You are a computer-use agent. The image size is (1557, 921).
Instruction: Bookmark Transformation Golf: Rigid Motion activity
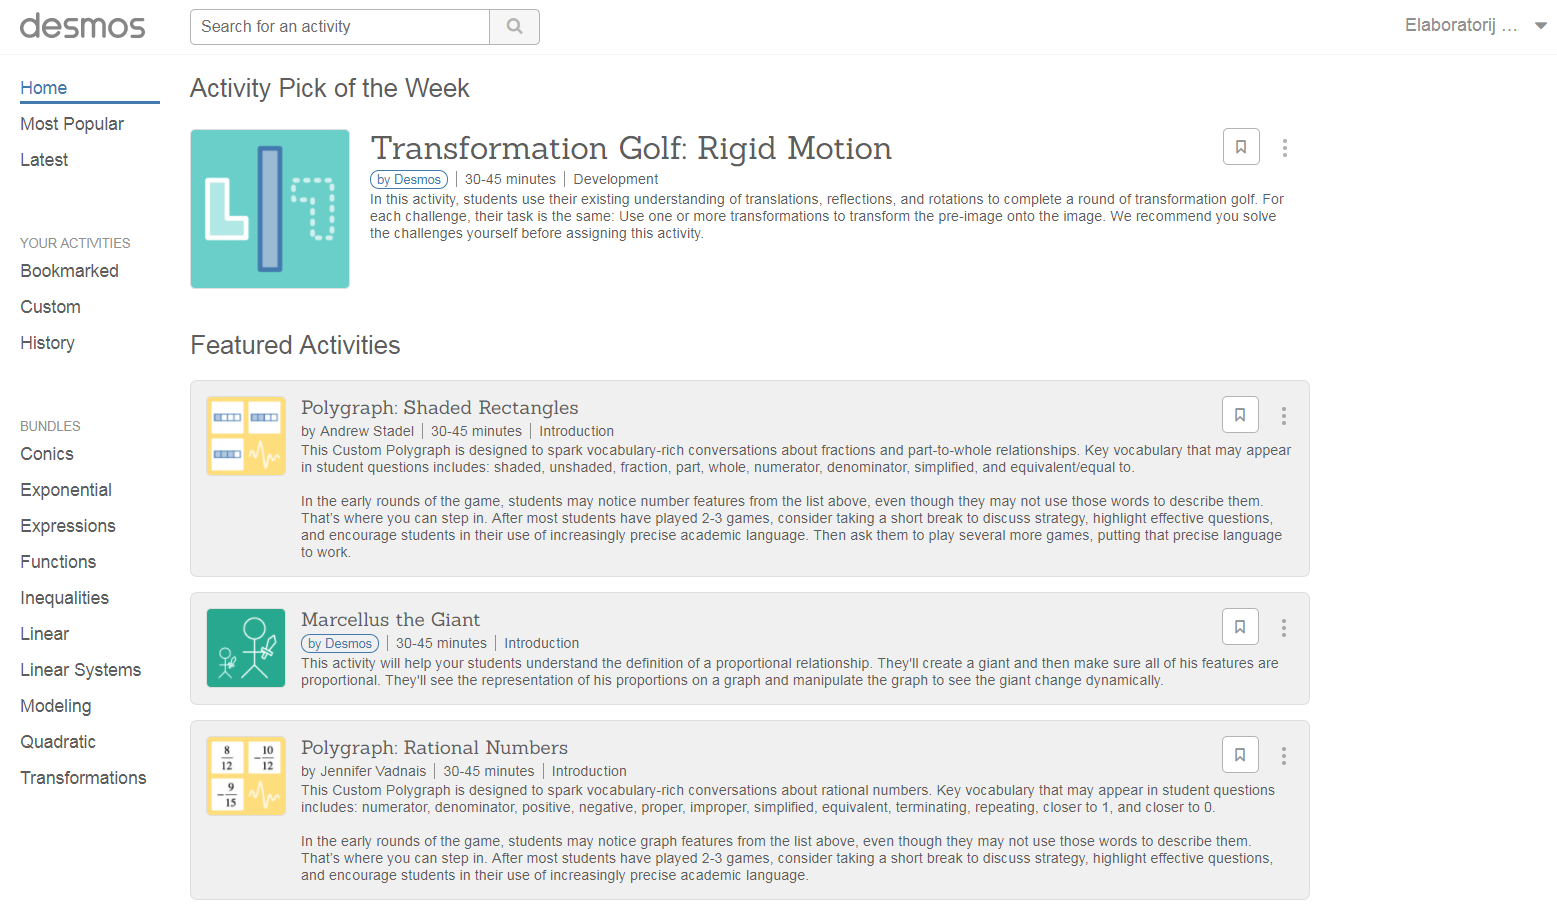(1240, 147)
